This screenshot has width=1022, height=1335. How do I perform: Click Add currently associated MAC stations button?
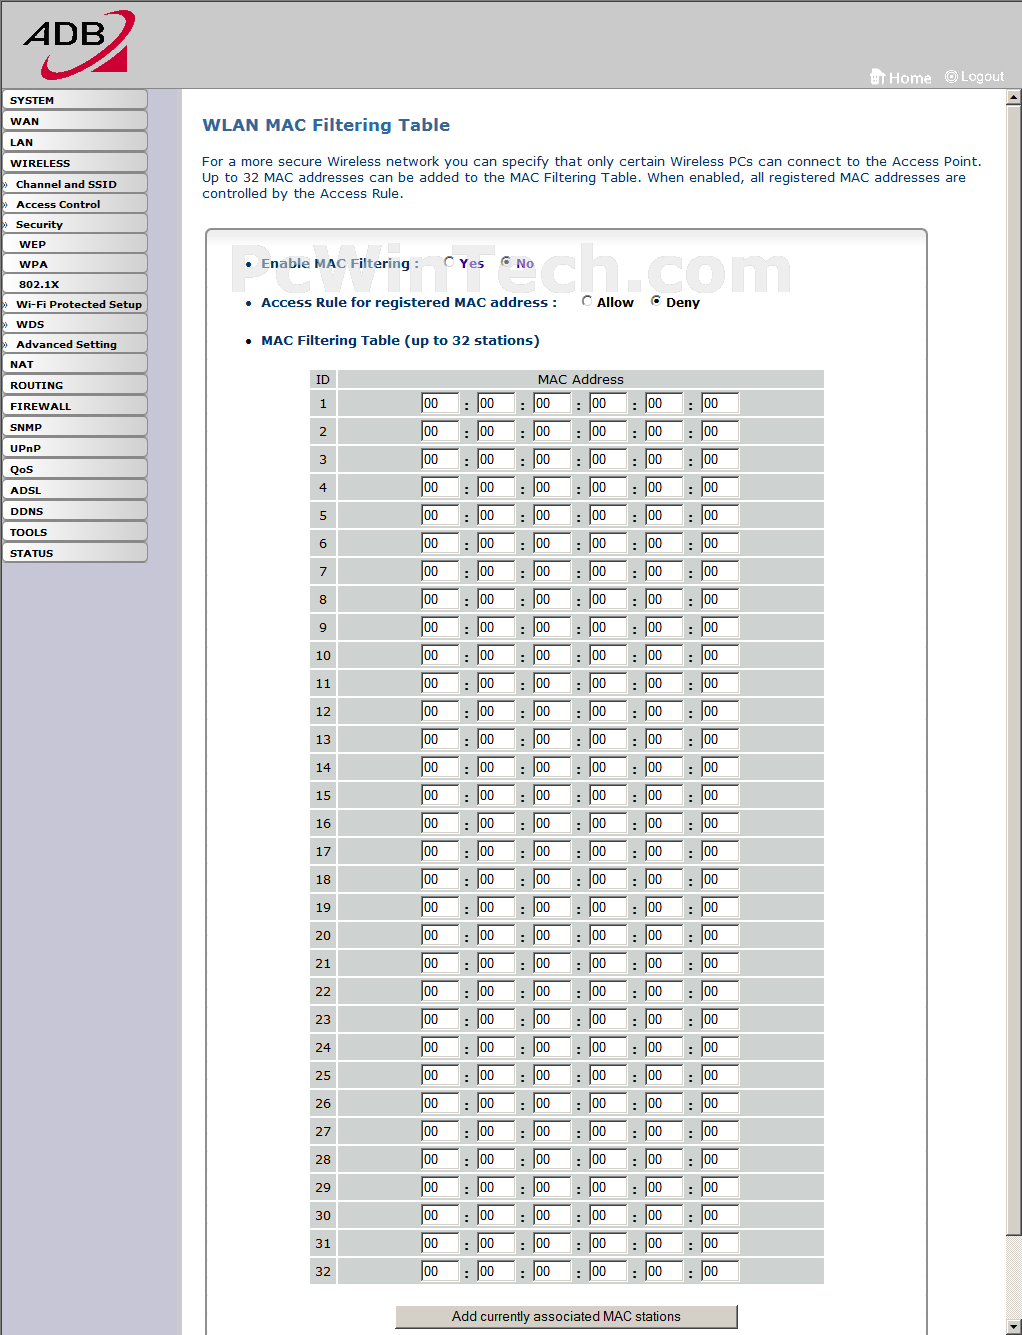click(566, 1316)
